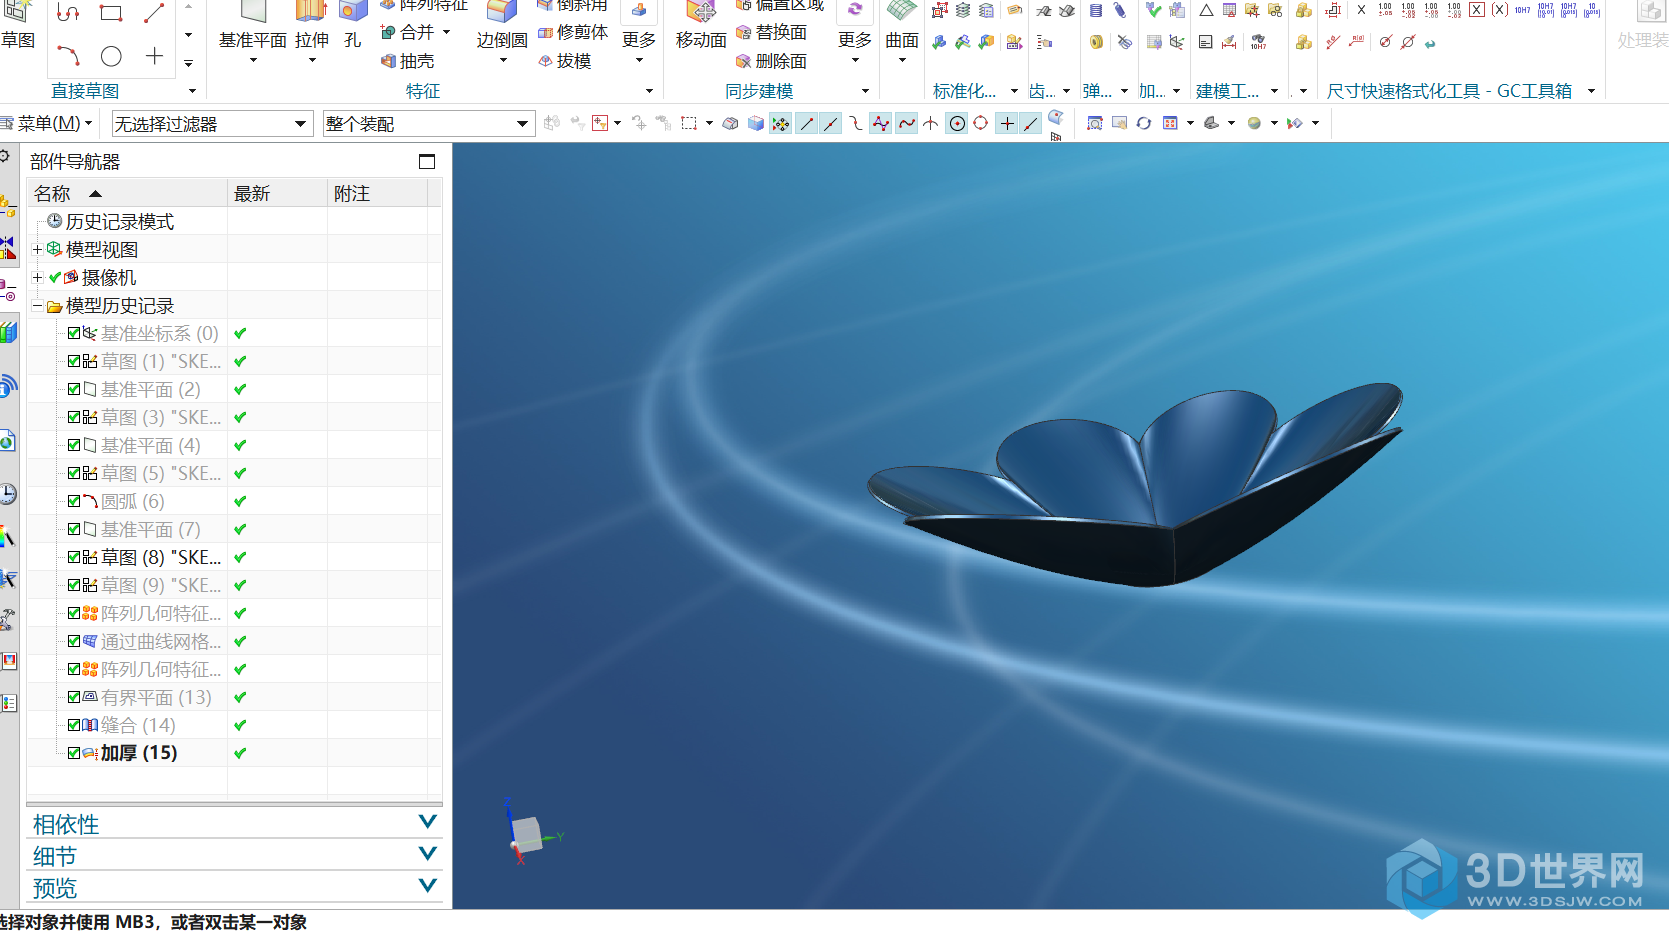Open the 菜单(M) menu
The width and height of the screenshot is (1669, 933).
click(48, 124)
